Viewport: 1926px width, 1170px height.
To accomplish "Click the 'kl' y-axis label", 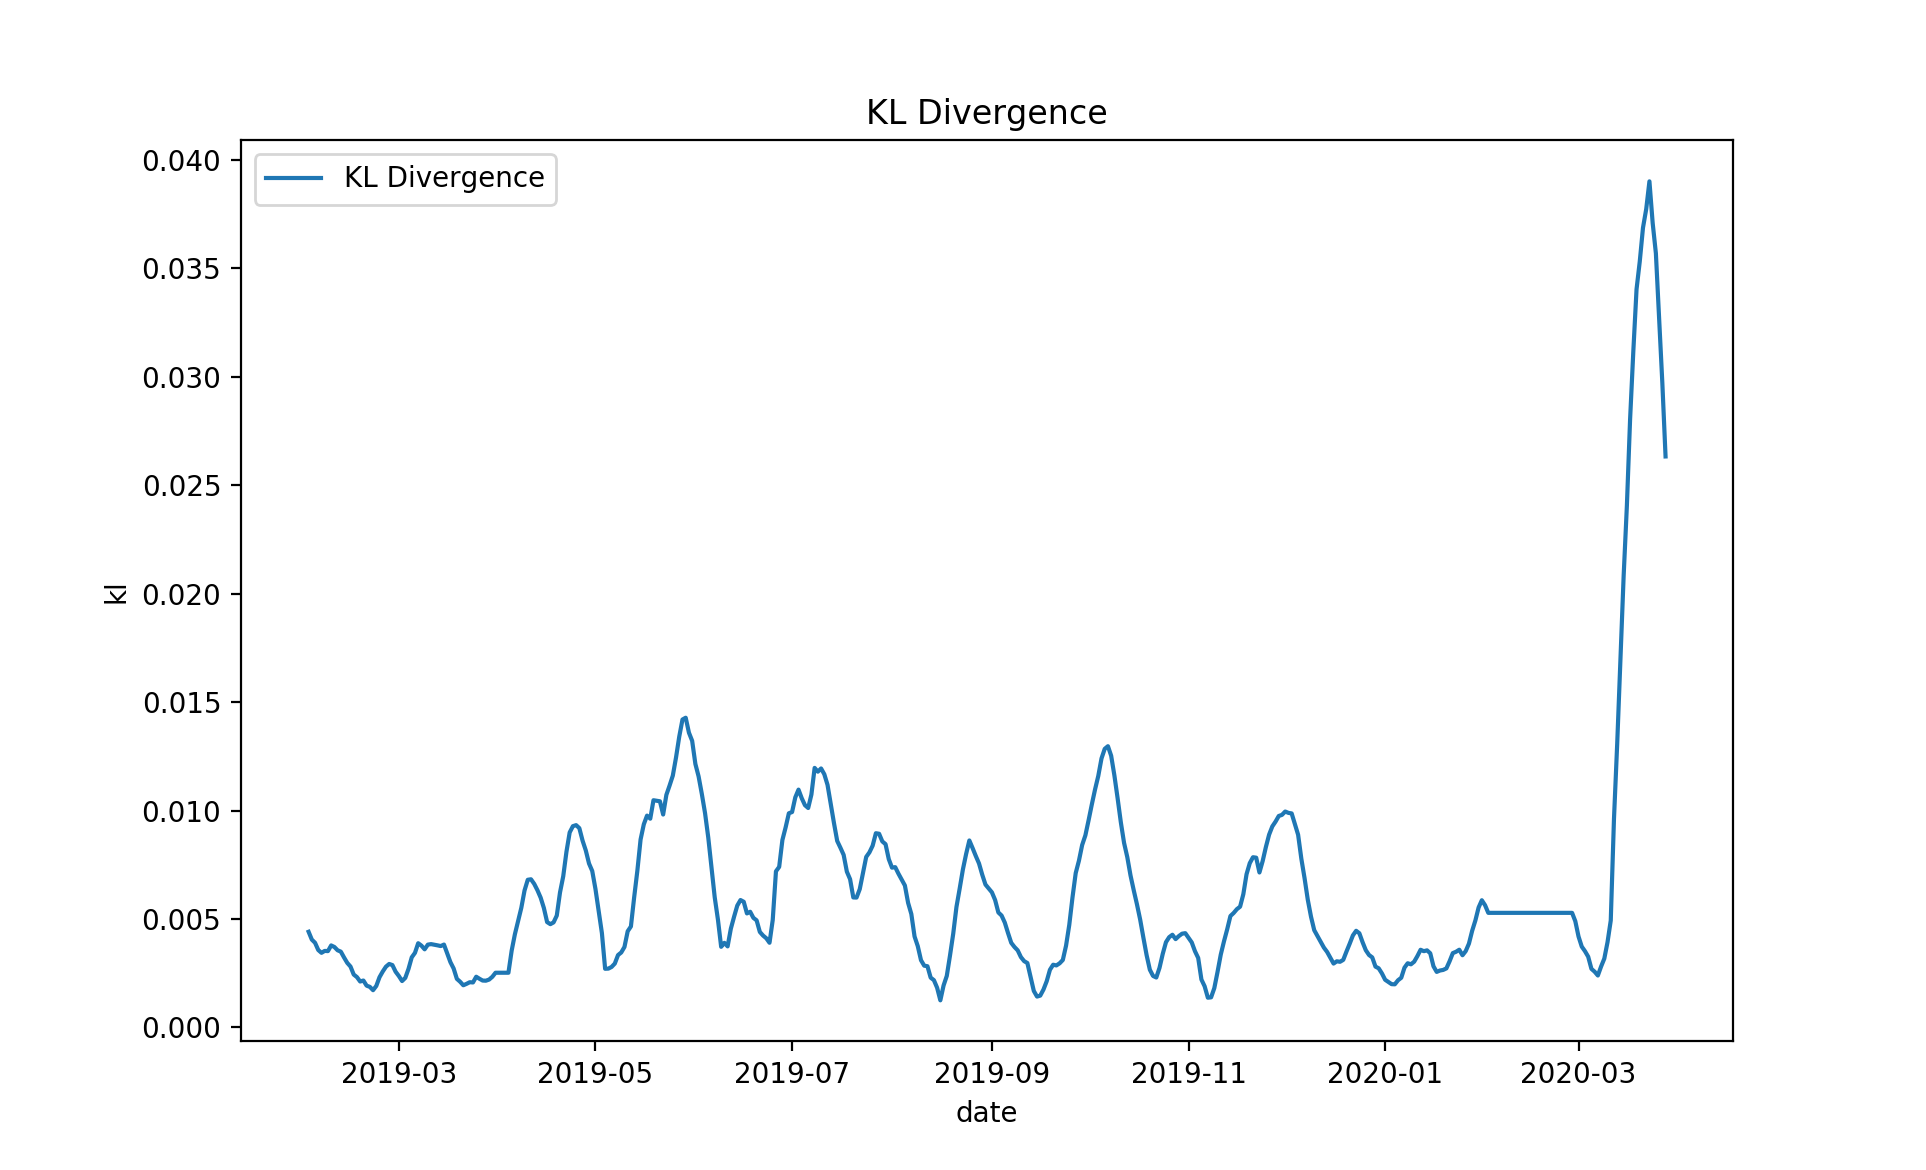I will pos(116,593).
